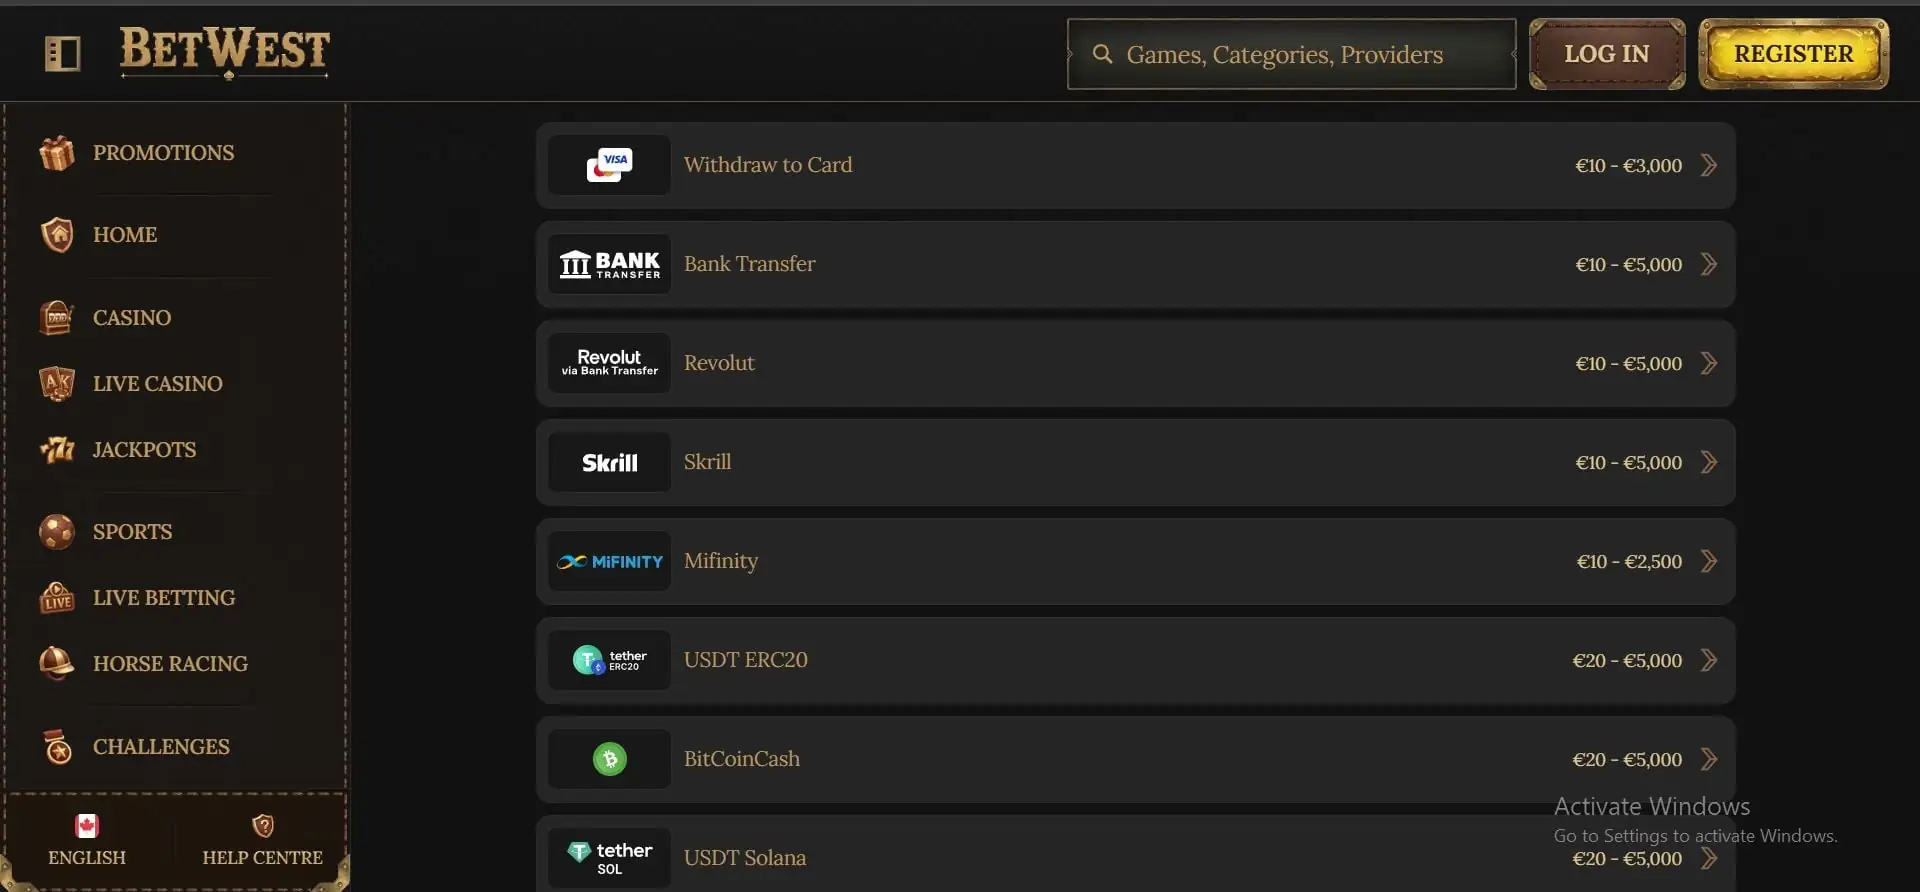Image resolution: width=1920 pixels, height=892 pixels.
Task: Change language via ENGLISH label
Action: click(87, 858)
